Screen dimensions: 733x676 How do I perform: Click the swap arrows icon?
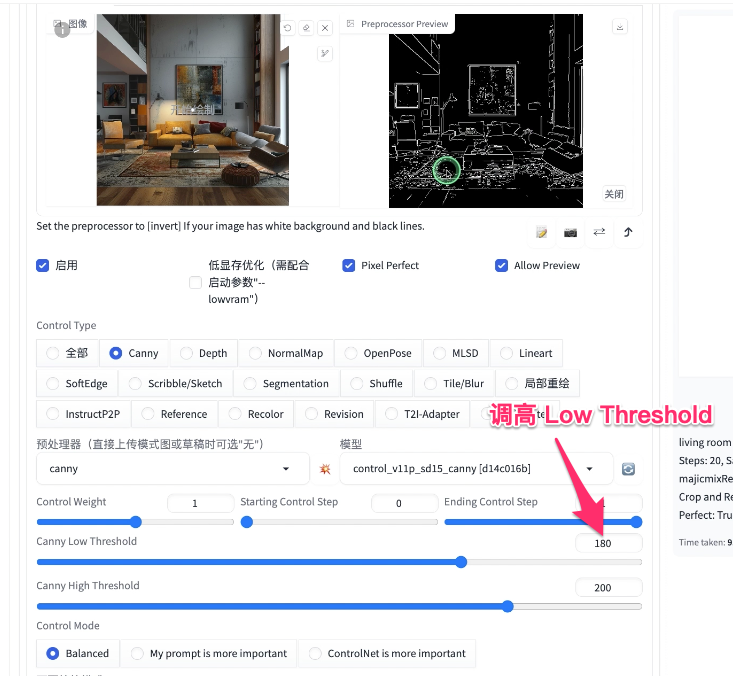pyautogui.click(x=599, y=232)
